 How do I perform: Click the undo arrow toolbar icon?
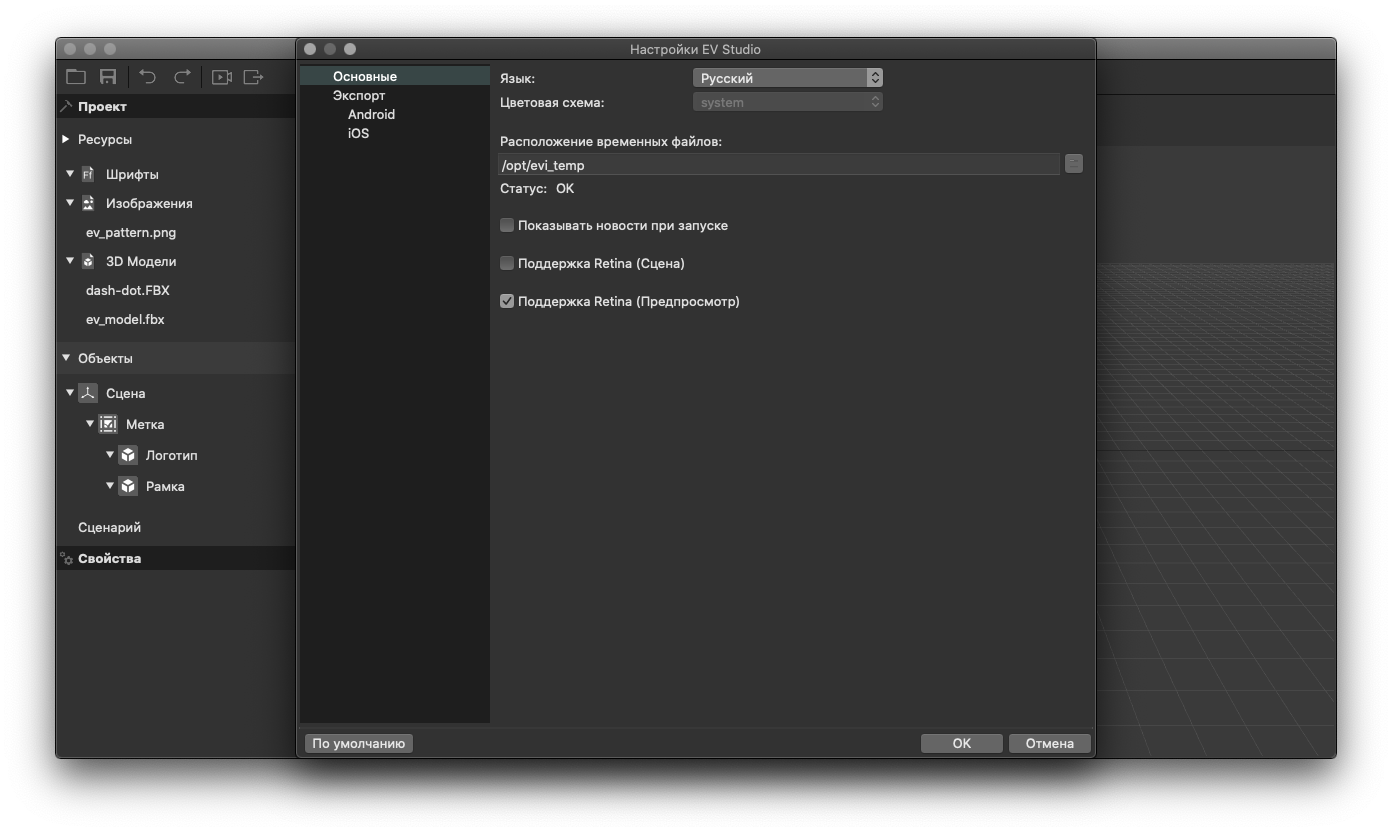pos(148,77)
